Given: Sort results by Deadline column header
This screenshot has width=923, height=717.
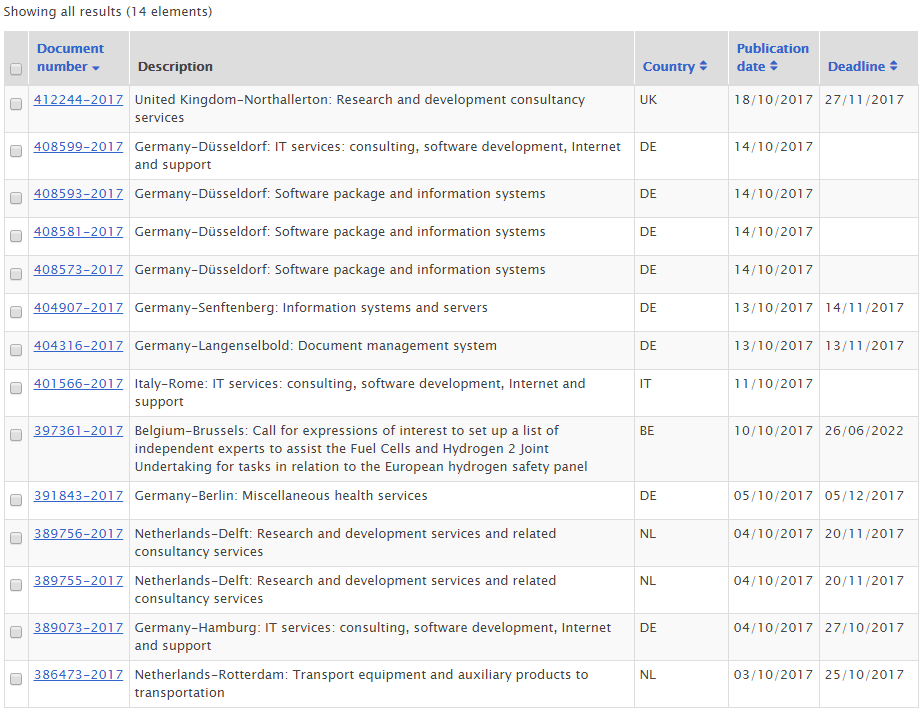Looking at the screenshot, I should [856, 67].
